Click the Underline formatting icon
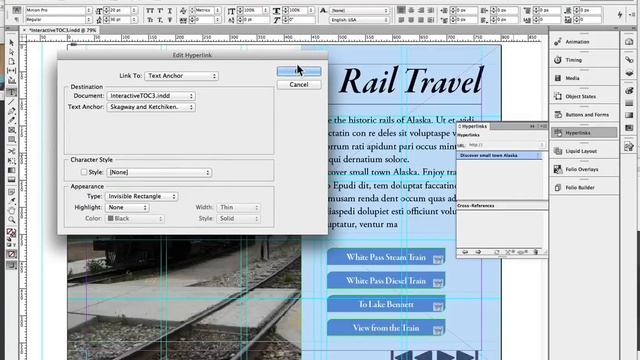 click(170, 11)
